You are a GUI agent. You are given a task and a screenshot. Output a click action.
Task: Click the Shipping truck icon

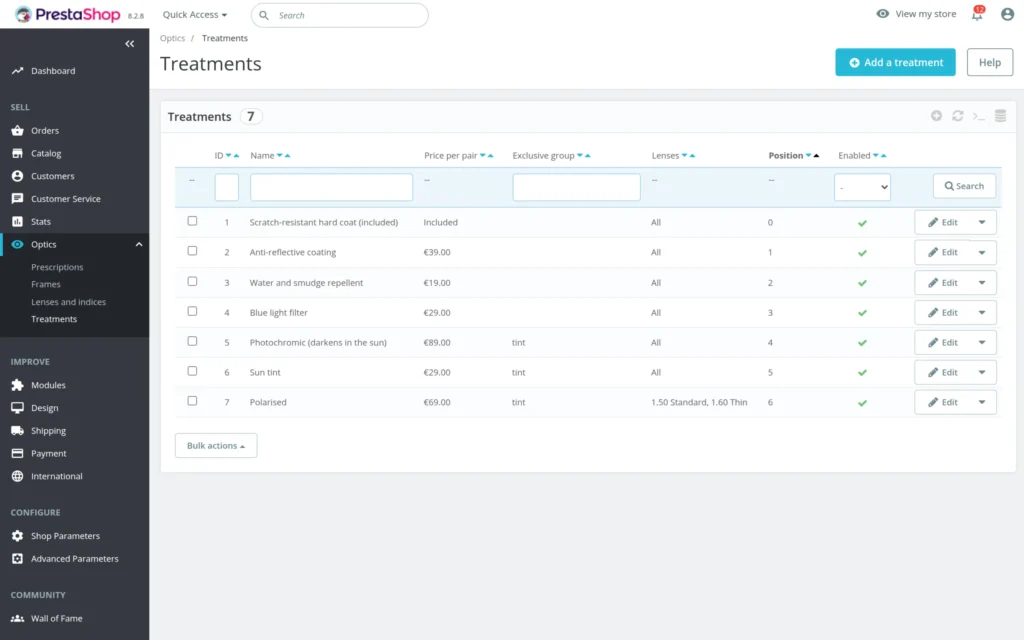[18, 430]
